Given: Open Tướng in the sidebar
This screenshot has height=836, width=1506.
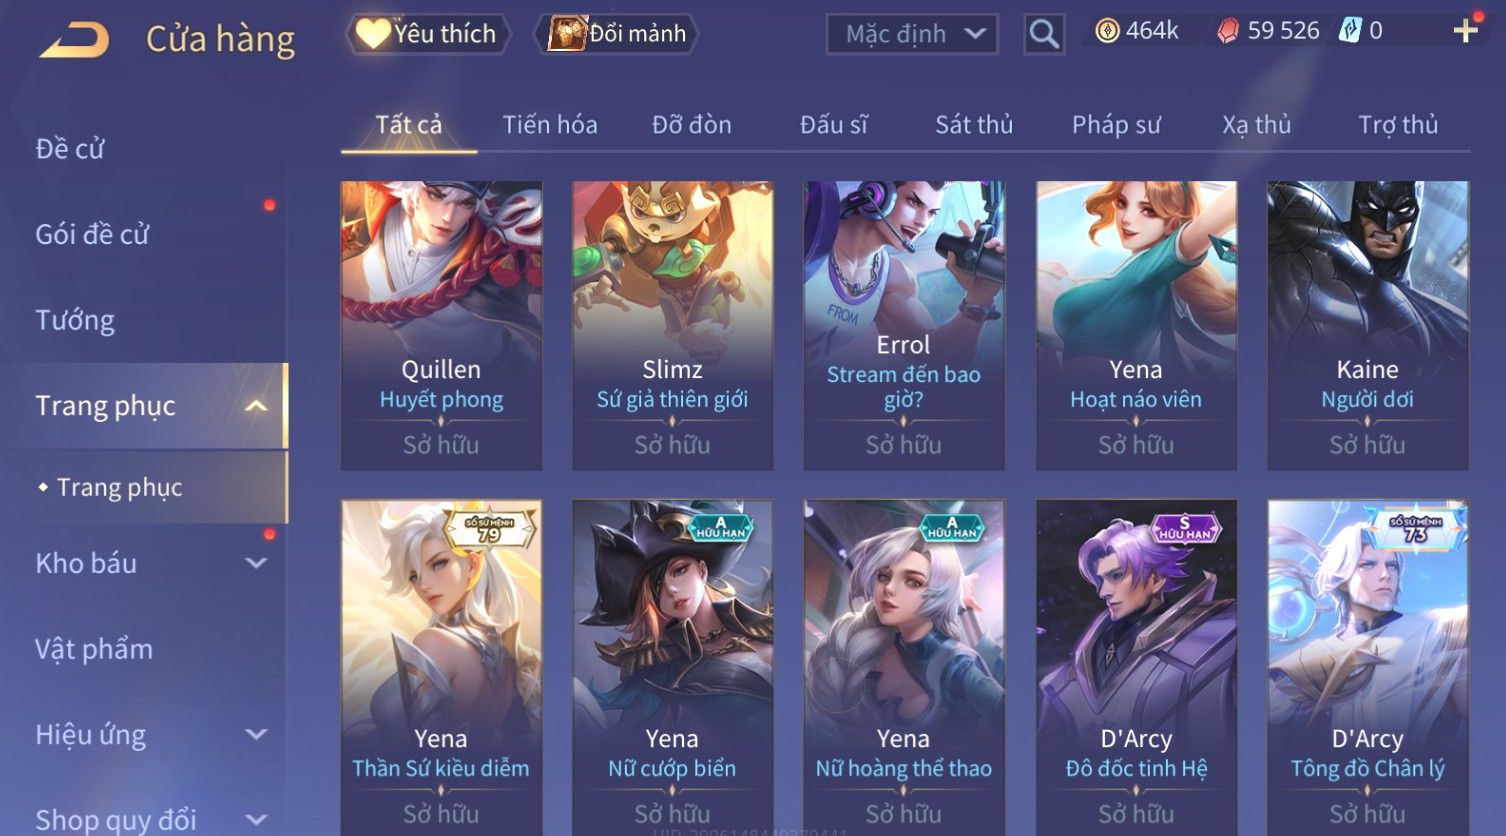Looking at the screenshot, I should [75, 320].
